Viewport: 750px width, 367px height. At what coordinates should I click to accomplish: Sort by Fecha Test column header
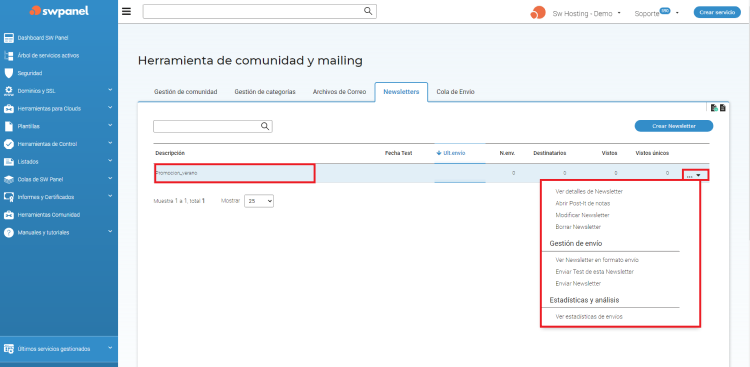398,153
